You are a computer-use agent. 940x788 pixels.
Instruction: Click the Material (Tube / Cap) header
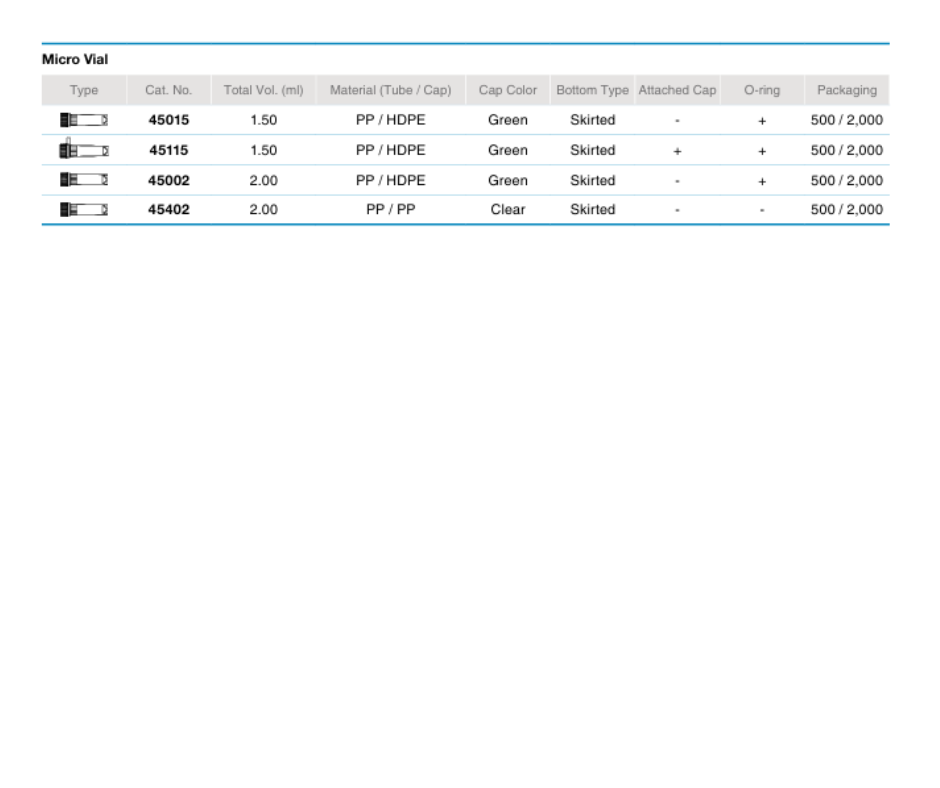pyautogui.click(x=390, y=90)
